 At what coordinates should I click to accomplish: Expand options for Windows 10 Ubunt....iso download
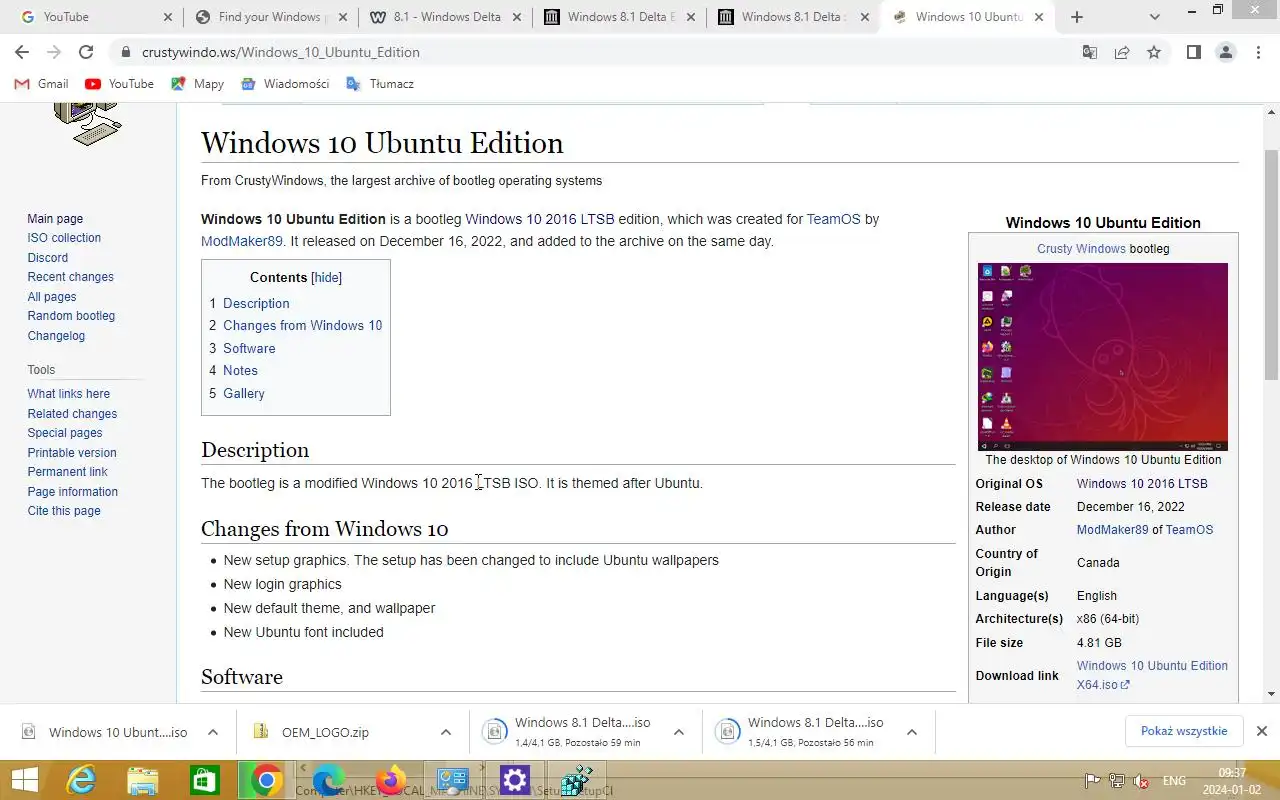pos(213,732)
